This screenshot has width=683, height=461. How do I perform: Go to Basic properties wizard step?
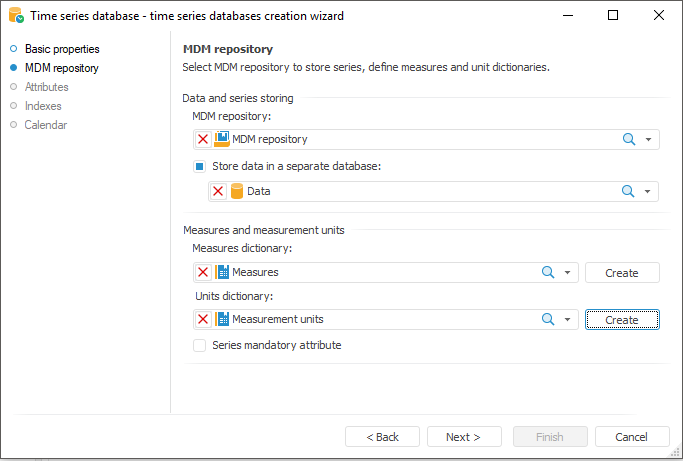point(62,49)
